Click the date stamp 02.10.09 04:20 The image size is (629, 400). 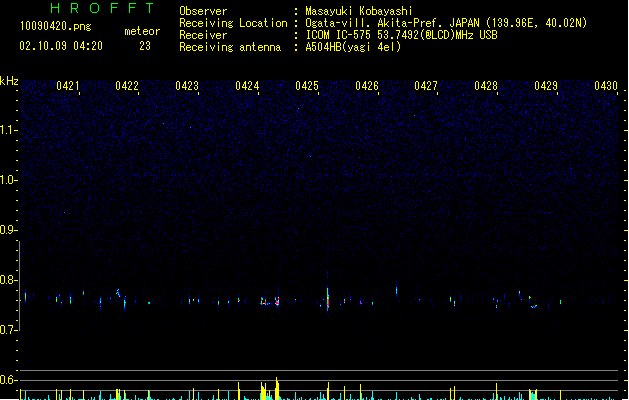(61, 46)
